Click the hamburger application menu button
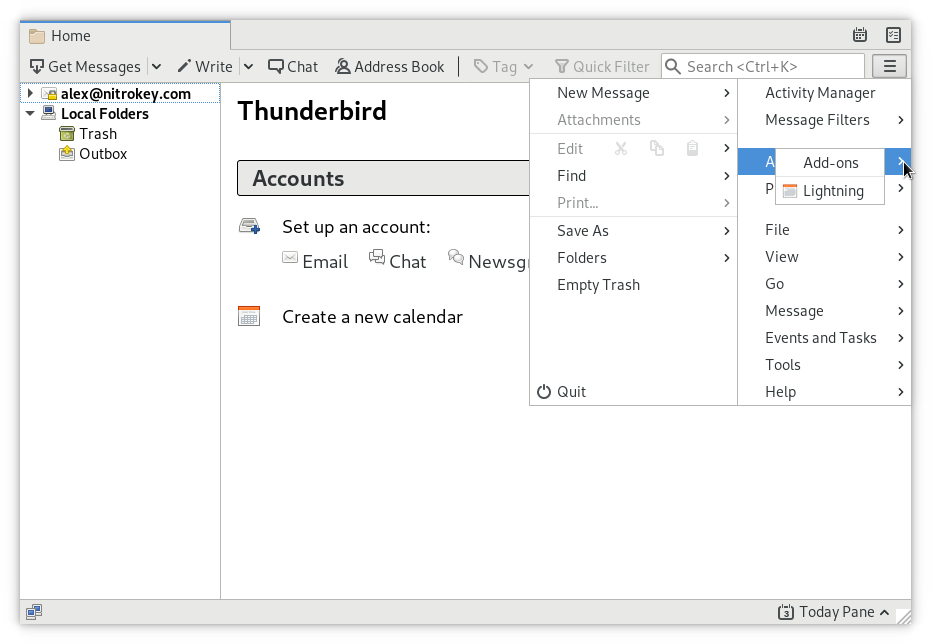 [889, 66]
